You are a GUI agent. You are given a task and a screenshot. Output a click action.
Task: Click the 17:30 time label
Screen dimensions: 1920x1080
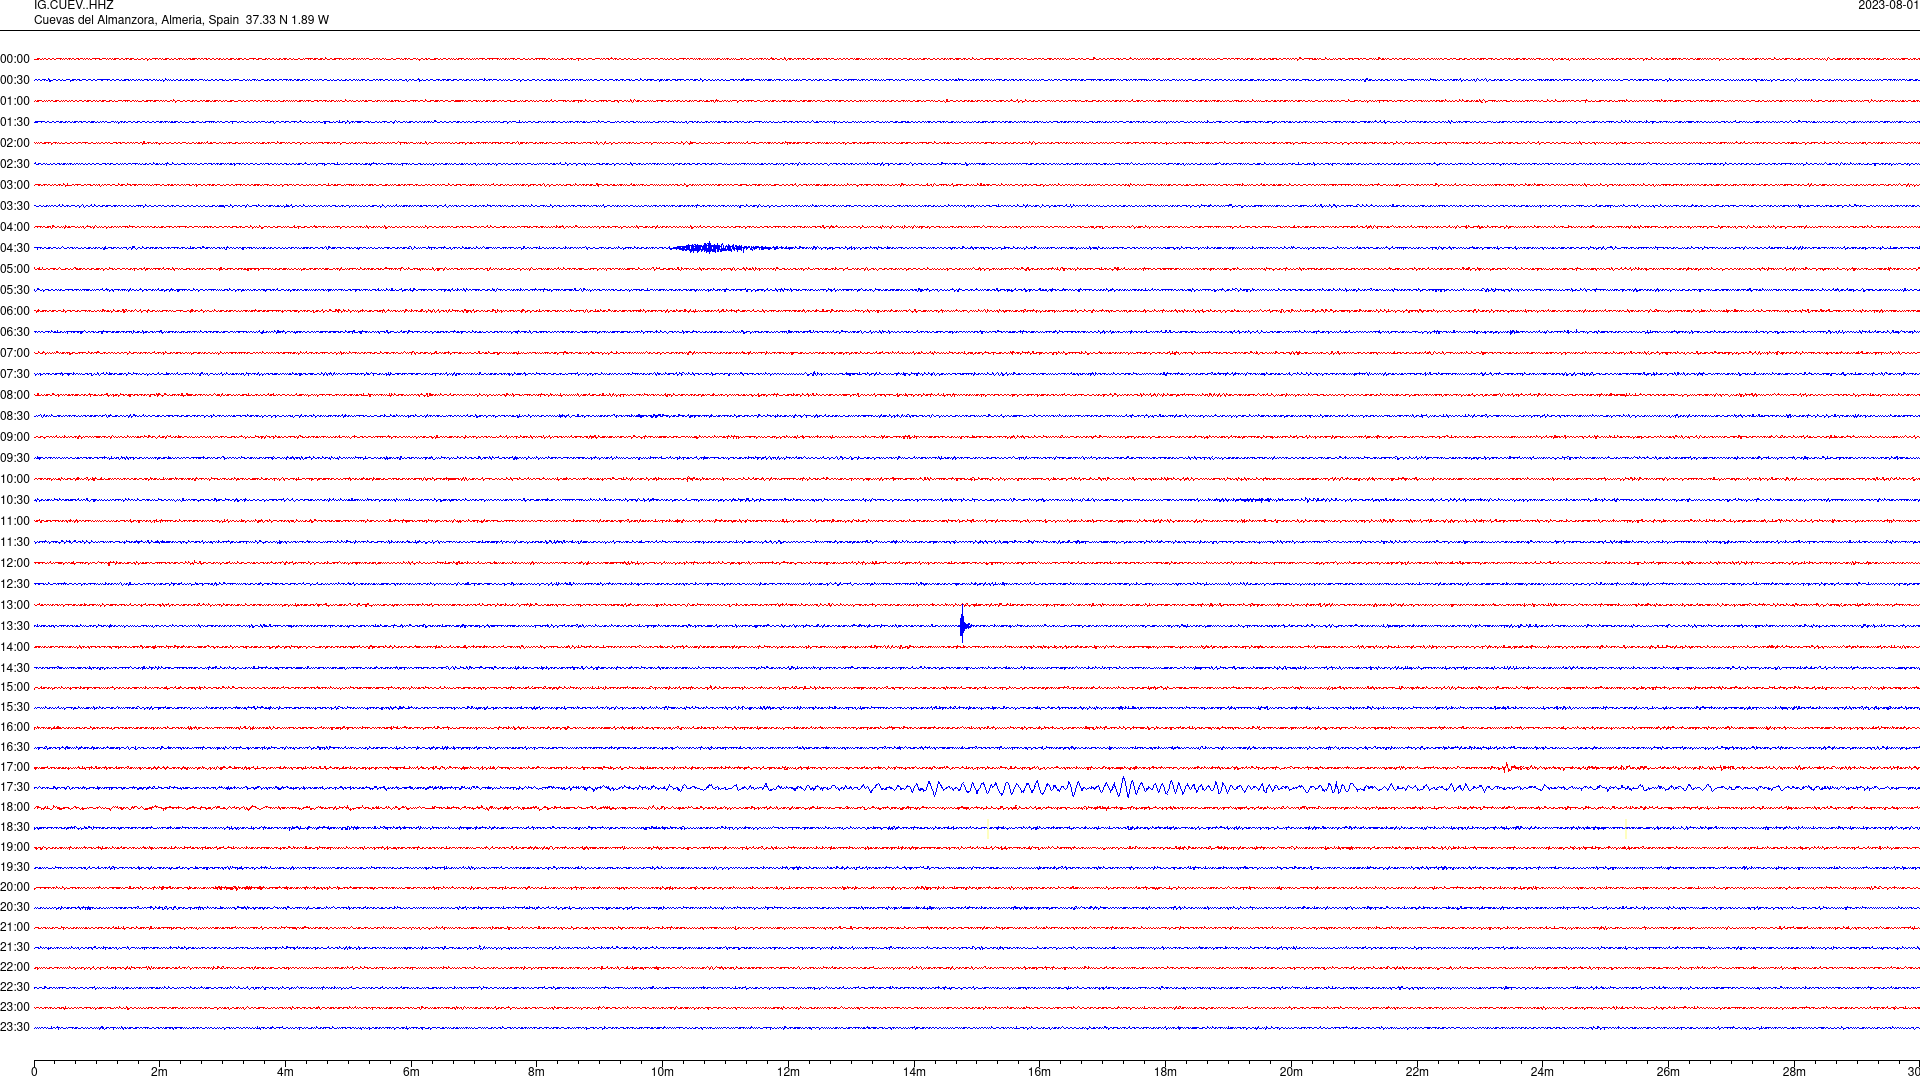pyautogui.click(x=15, y=787)
